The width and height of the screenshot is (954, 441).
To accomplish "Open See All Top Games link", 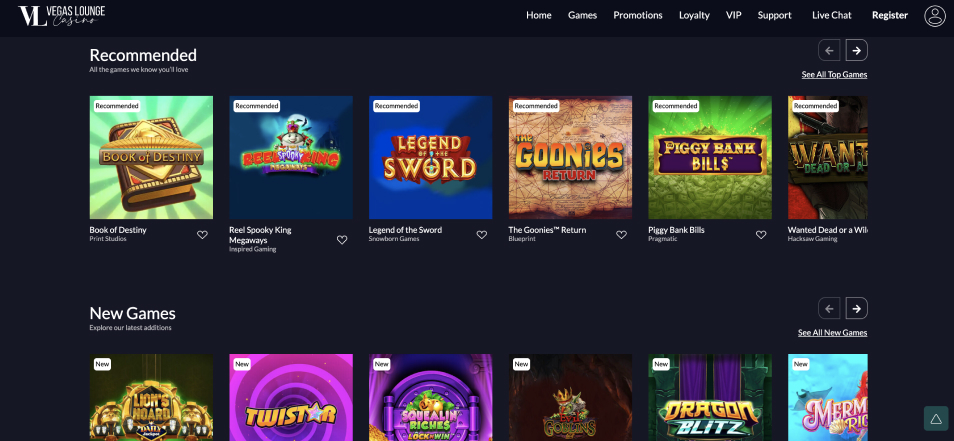I will (834, 75).
